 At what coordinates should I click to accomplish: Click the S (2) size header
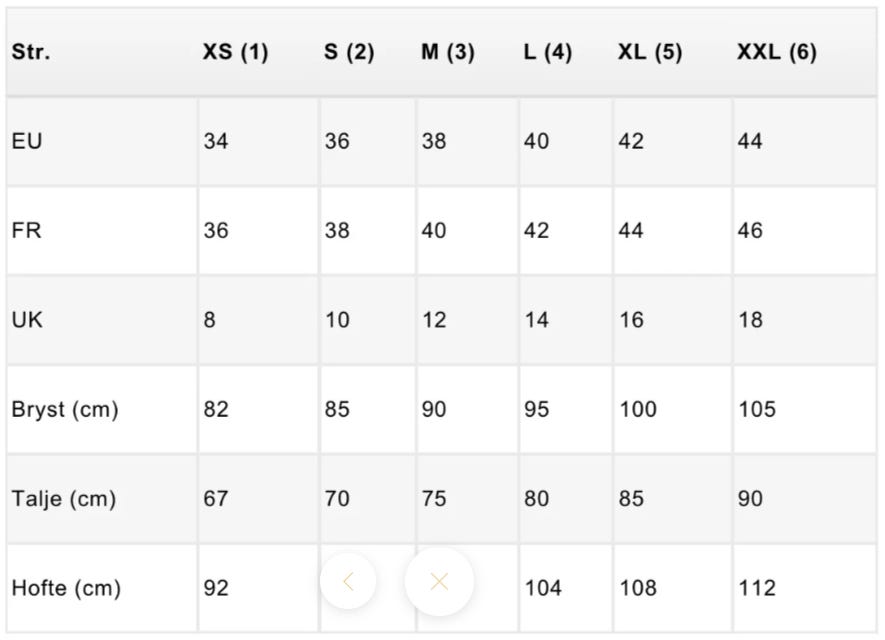click(349, 53)
